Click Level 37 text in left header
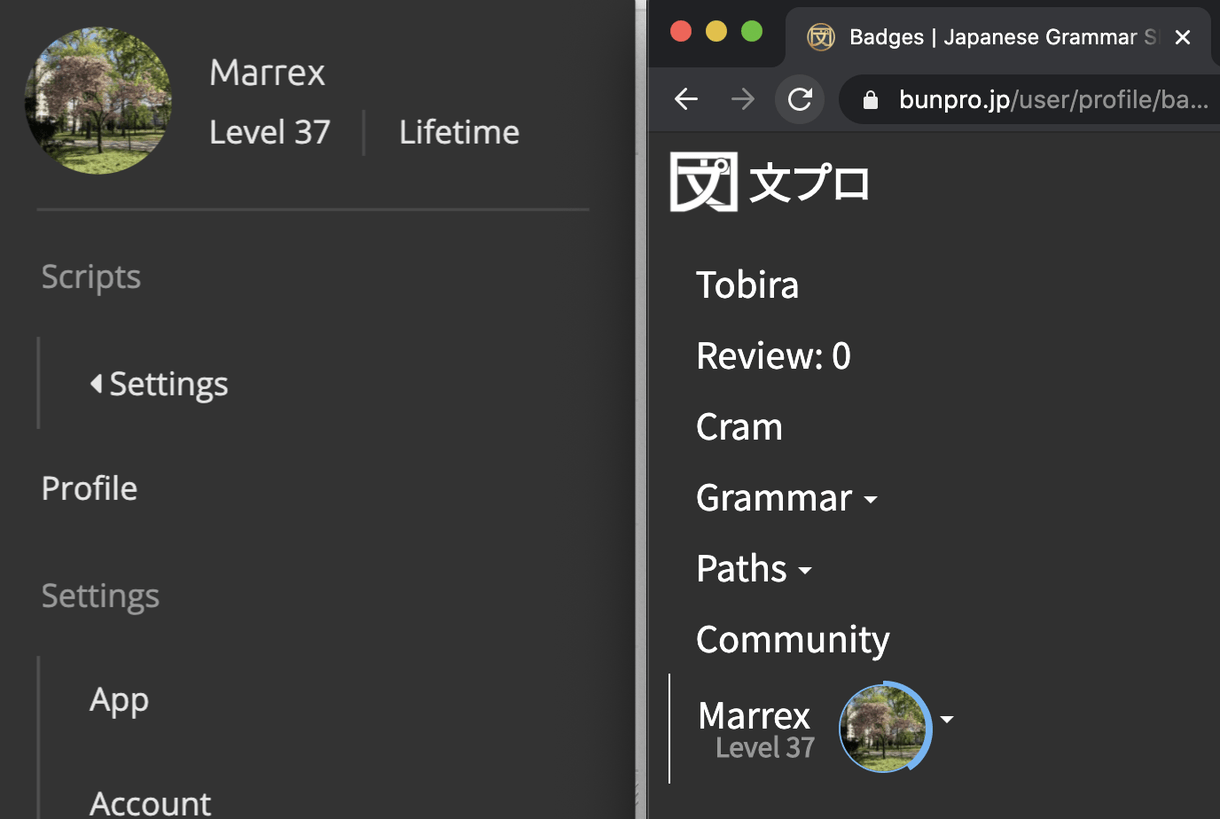1220x819 pixels. point(270,132)
